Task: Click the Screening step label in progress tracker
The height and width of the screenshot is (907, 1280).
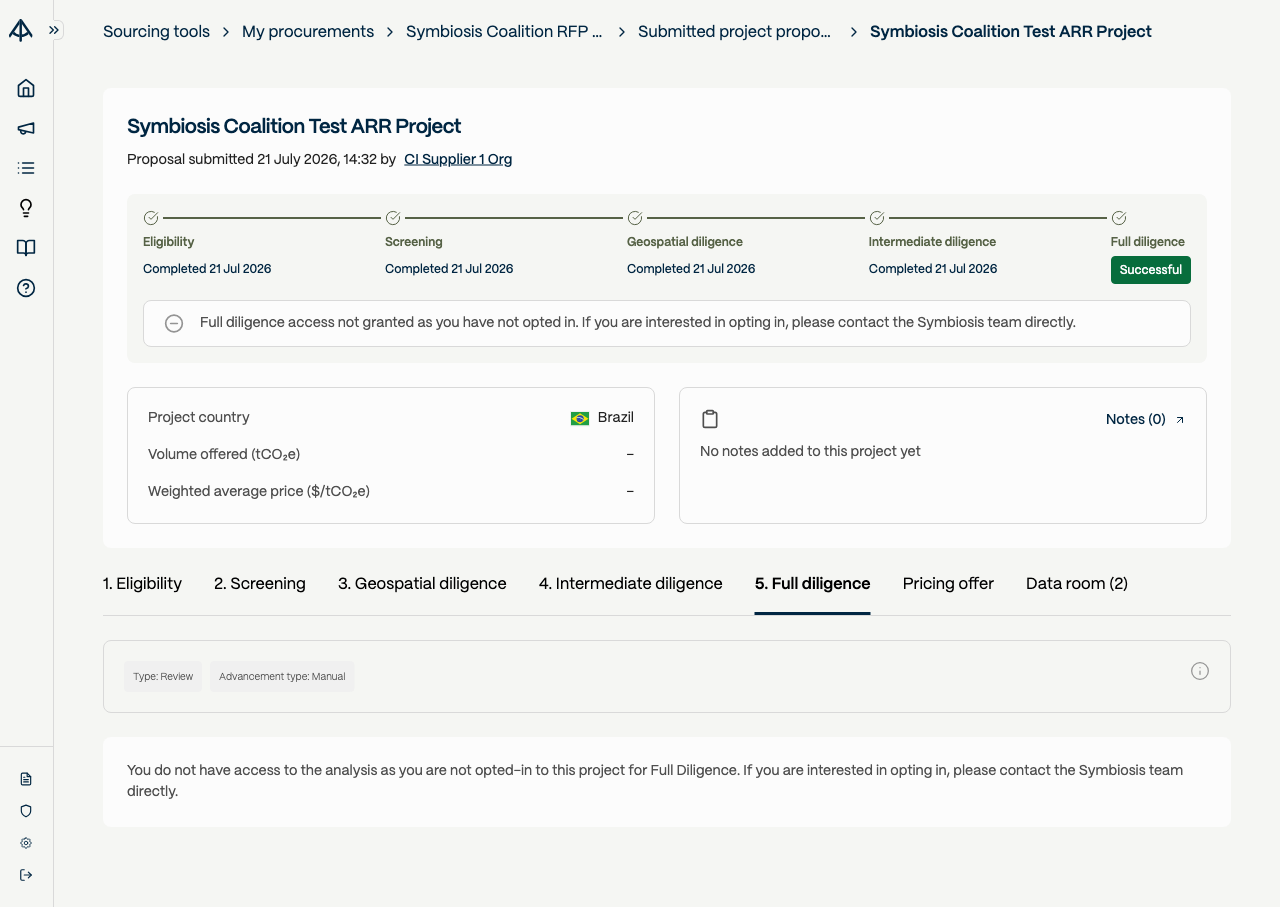Action: pos(414,242)
